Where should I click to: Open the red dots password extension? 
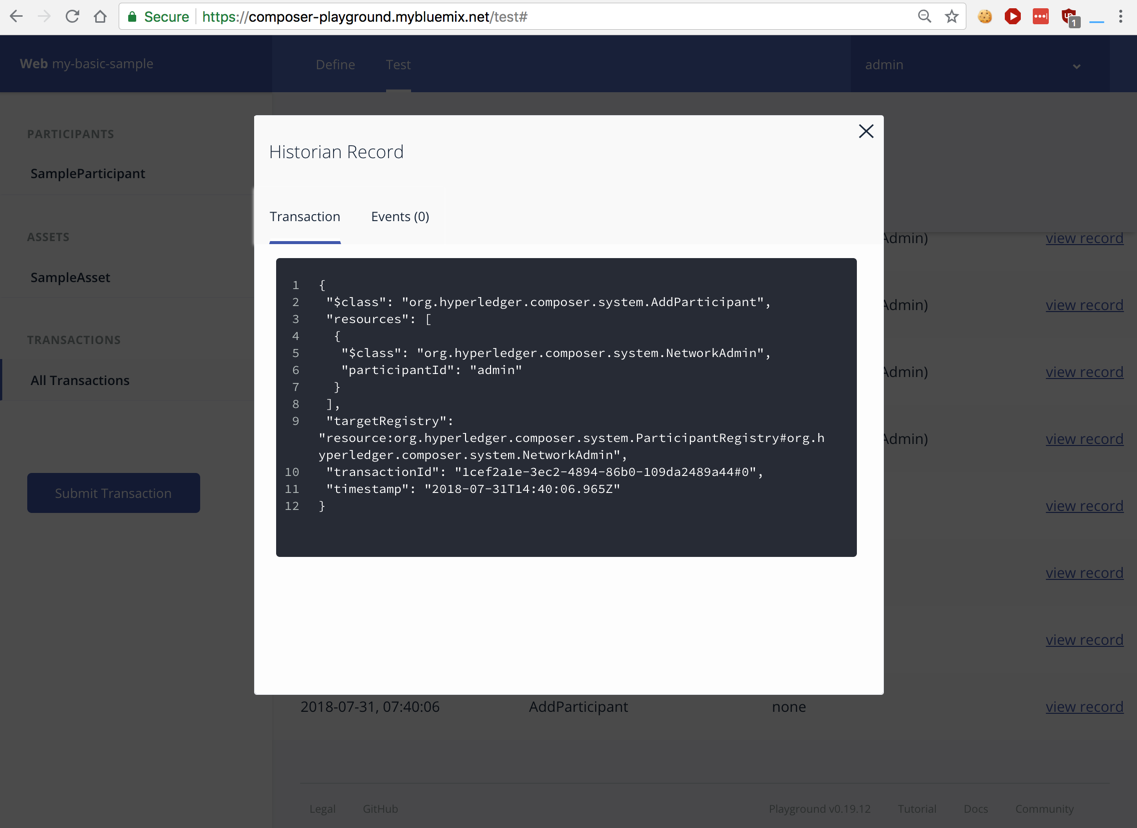tap(1041, 16)
